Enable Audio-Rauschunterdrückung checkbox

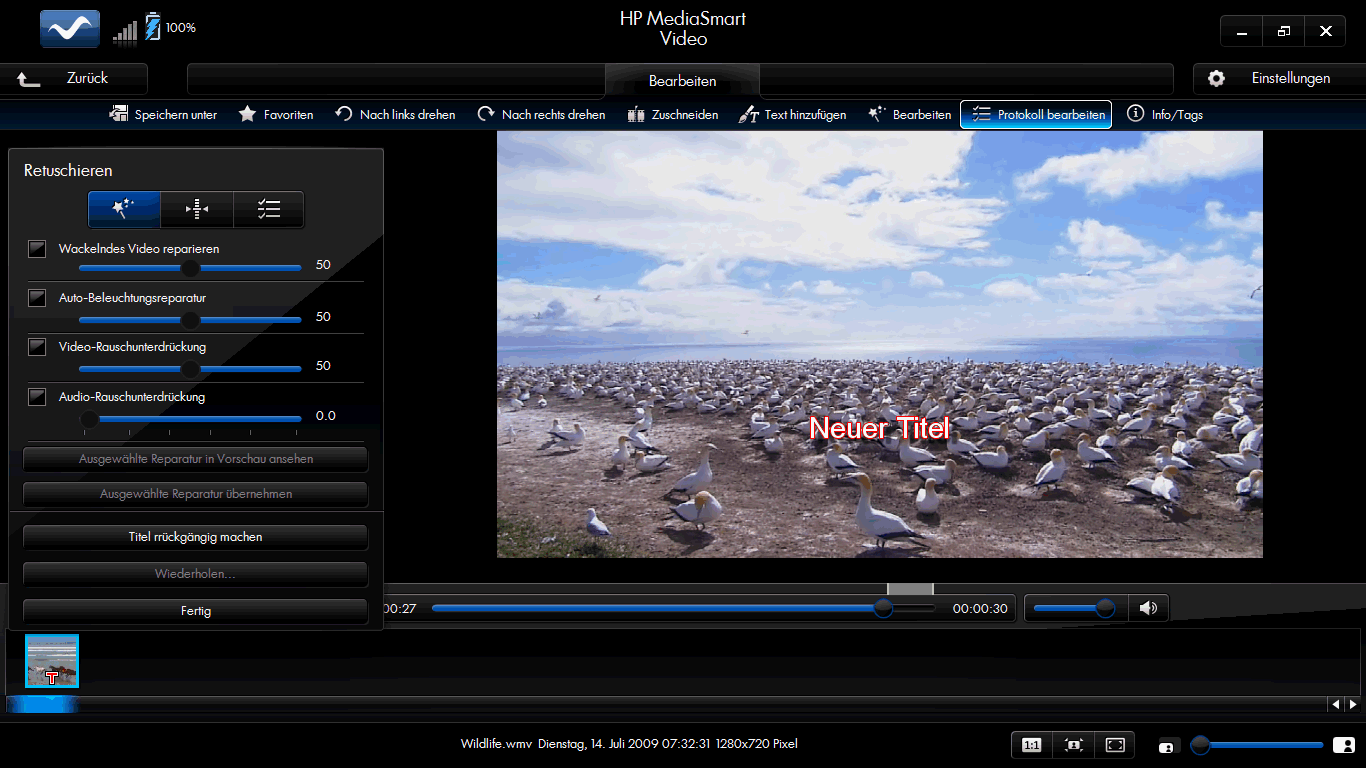pos(37,397)
